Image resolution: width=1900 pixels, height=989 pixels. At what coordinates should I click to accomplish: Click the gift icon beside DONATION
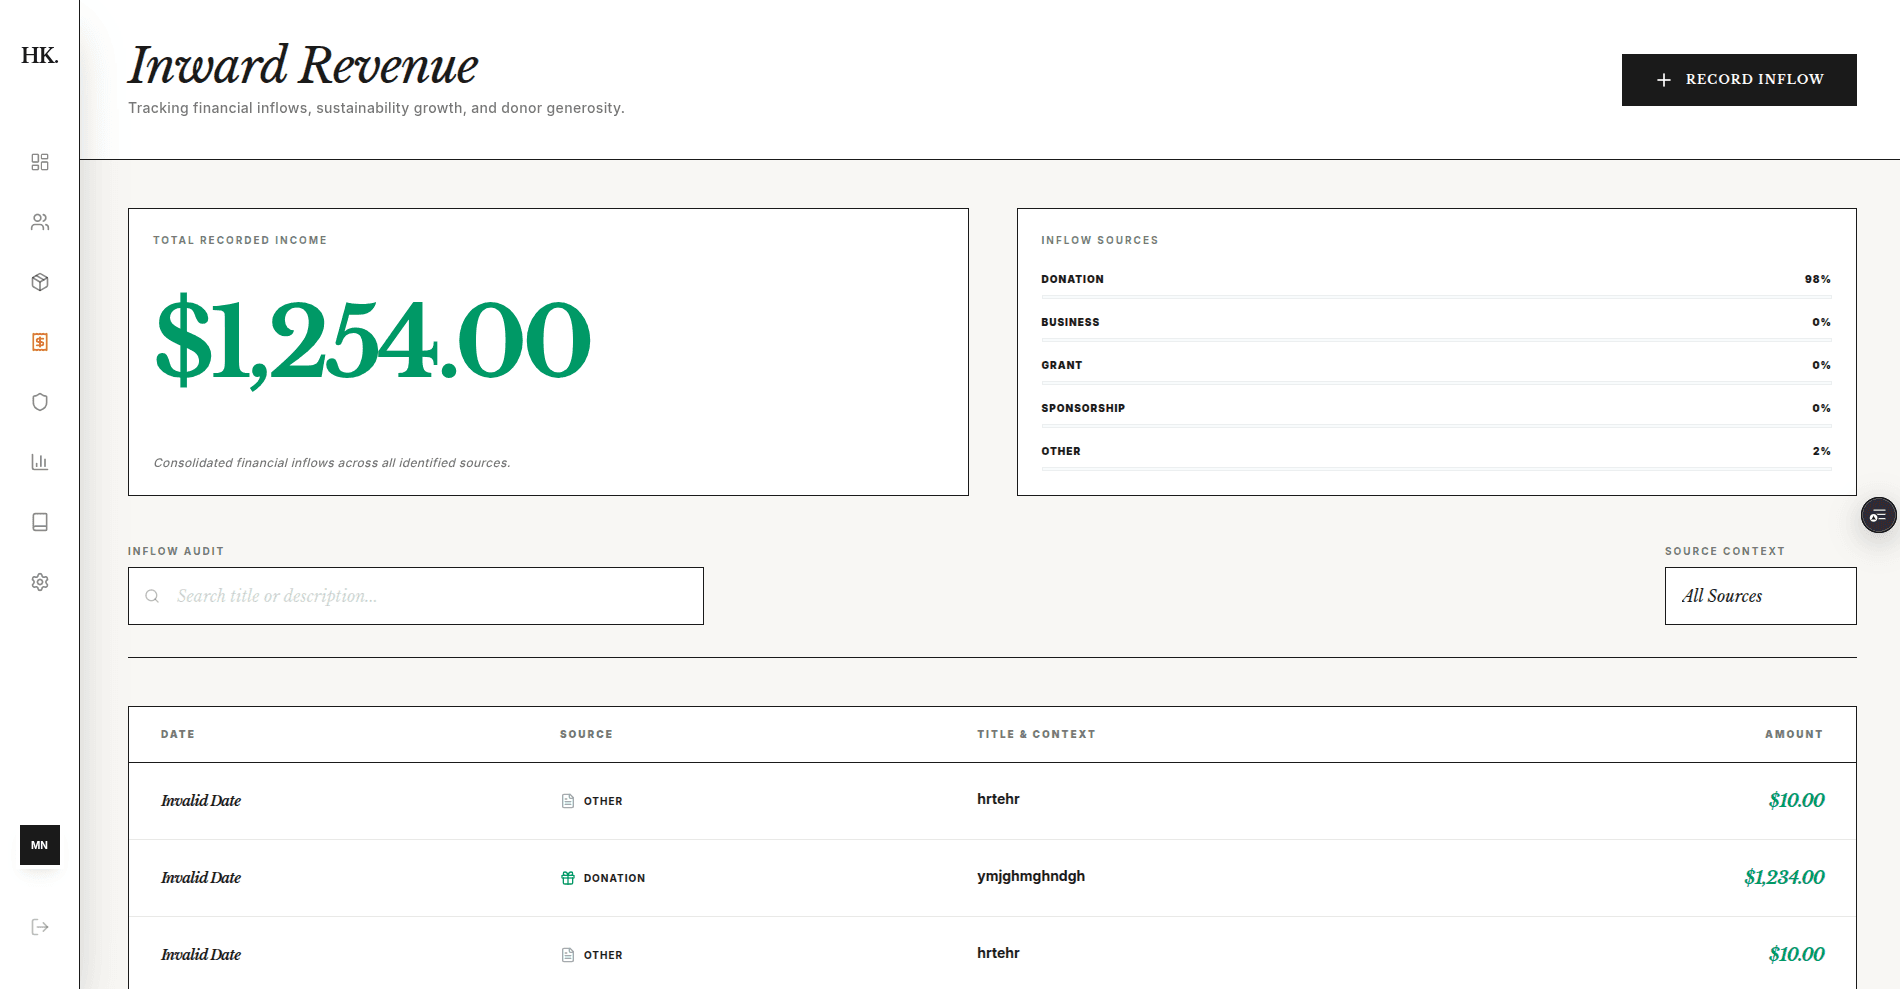(x=568, y=878)
